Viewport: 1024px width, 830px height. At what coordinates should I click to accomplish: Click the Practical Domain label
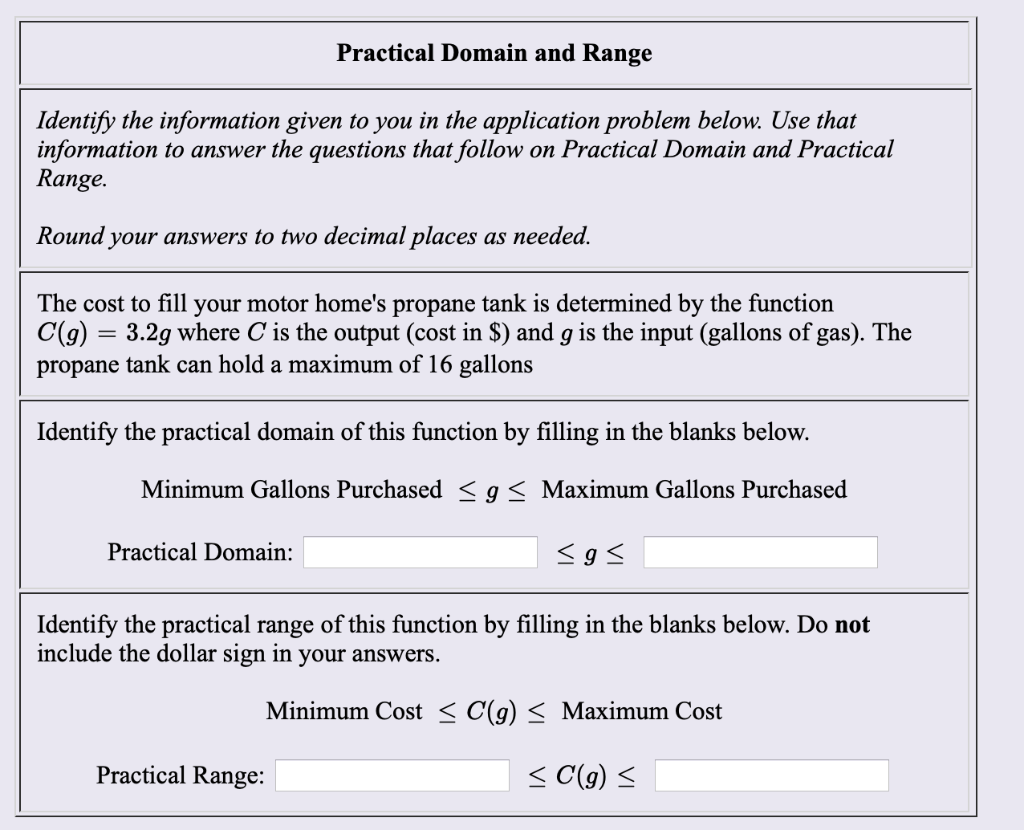(195, 551)
